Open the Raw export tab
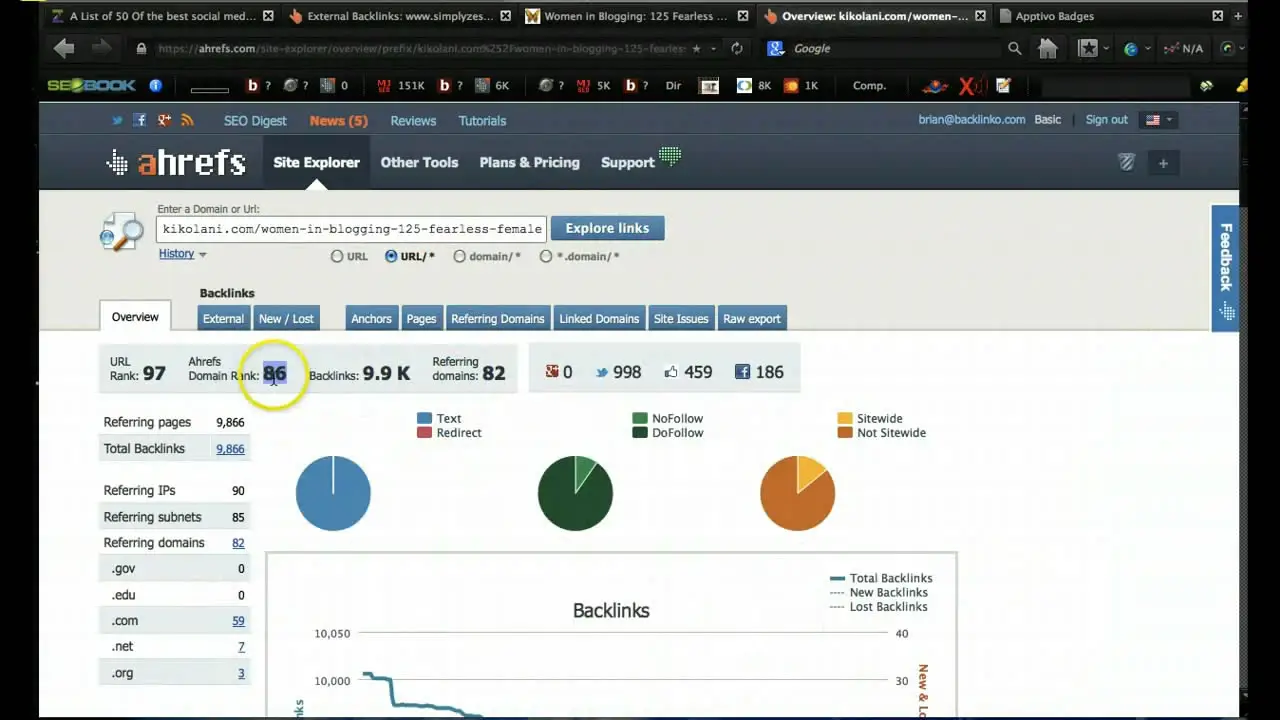Screen dimensions: 1280x720 point(752,319)
